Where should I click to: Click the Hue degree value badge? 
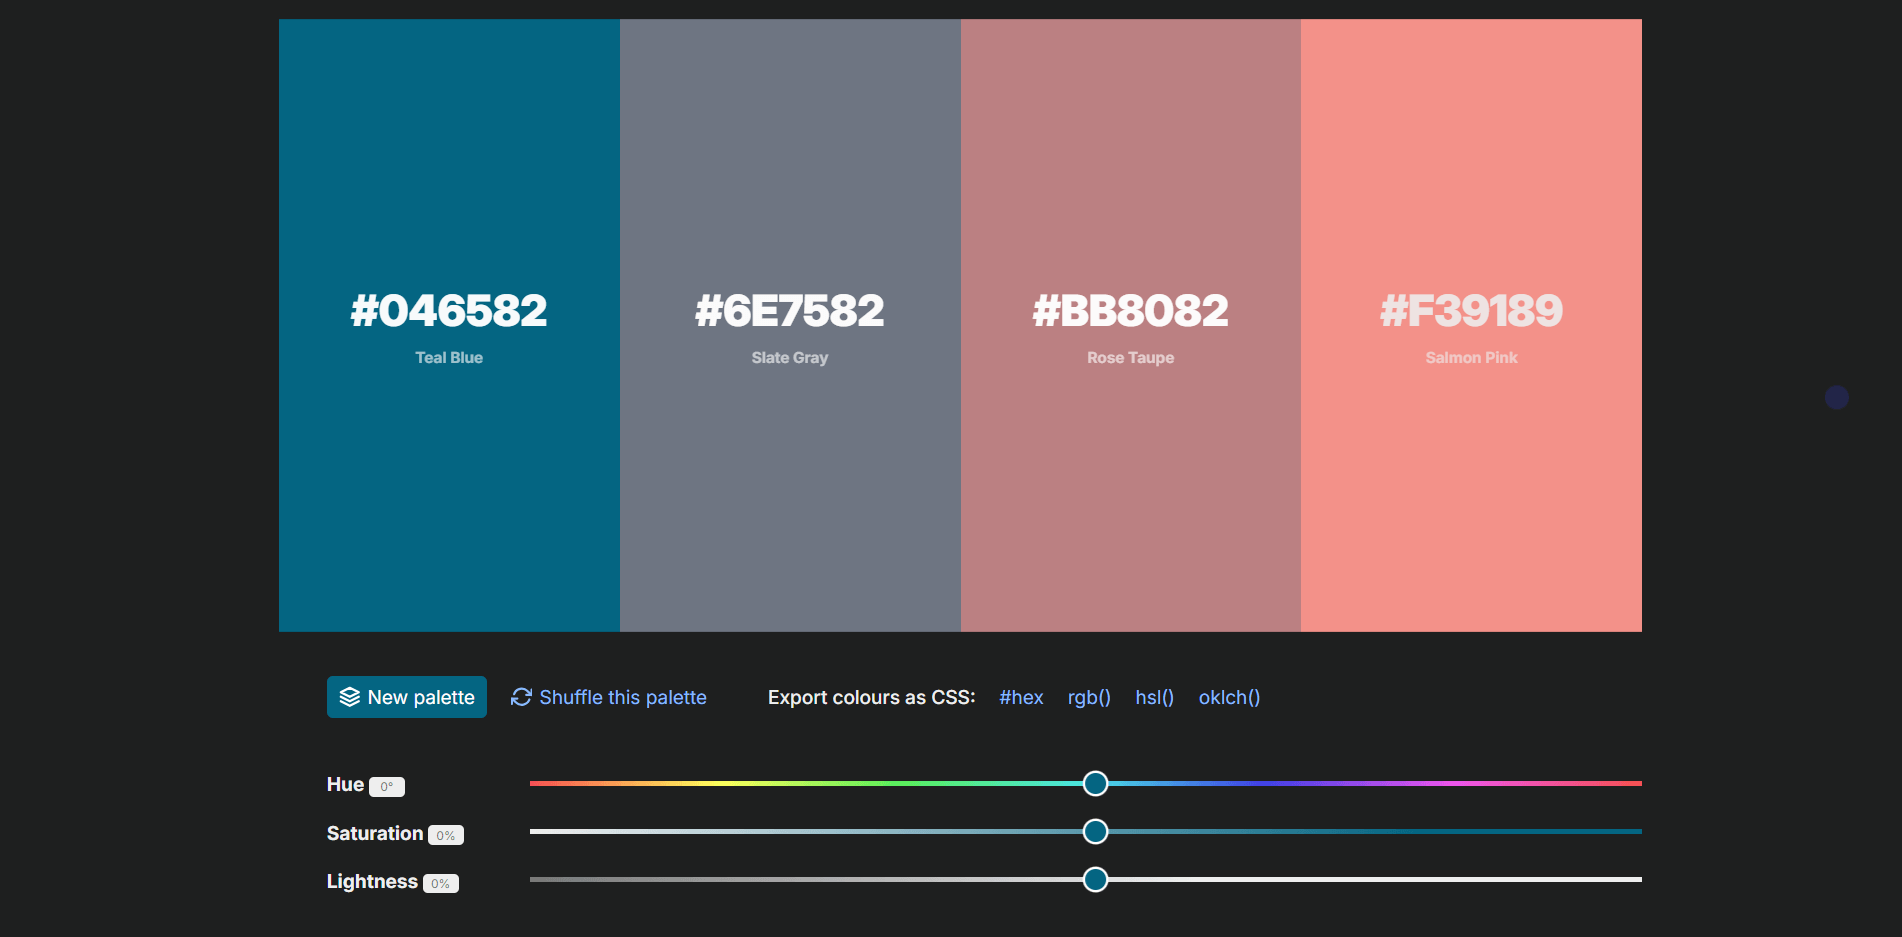tap(386, 786)
